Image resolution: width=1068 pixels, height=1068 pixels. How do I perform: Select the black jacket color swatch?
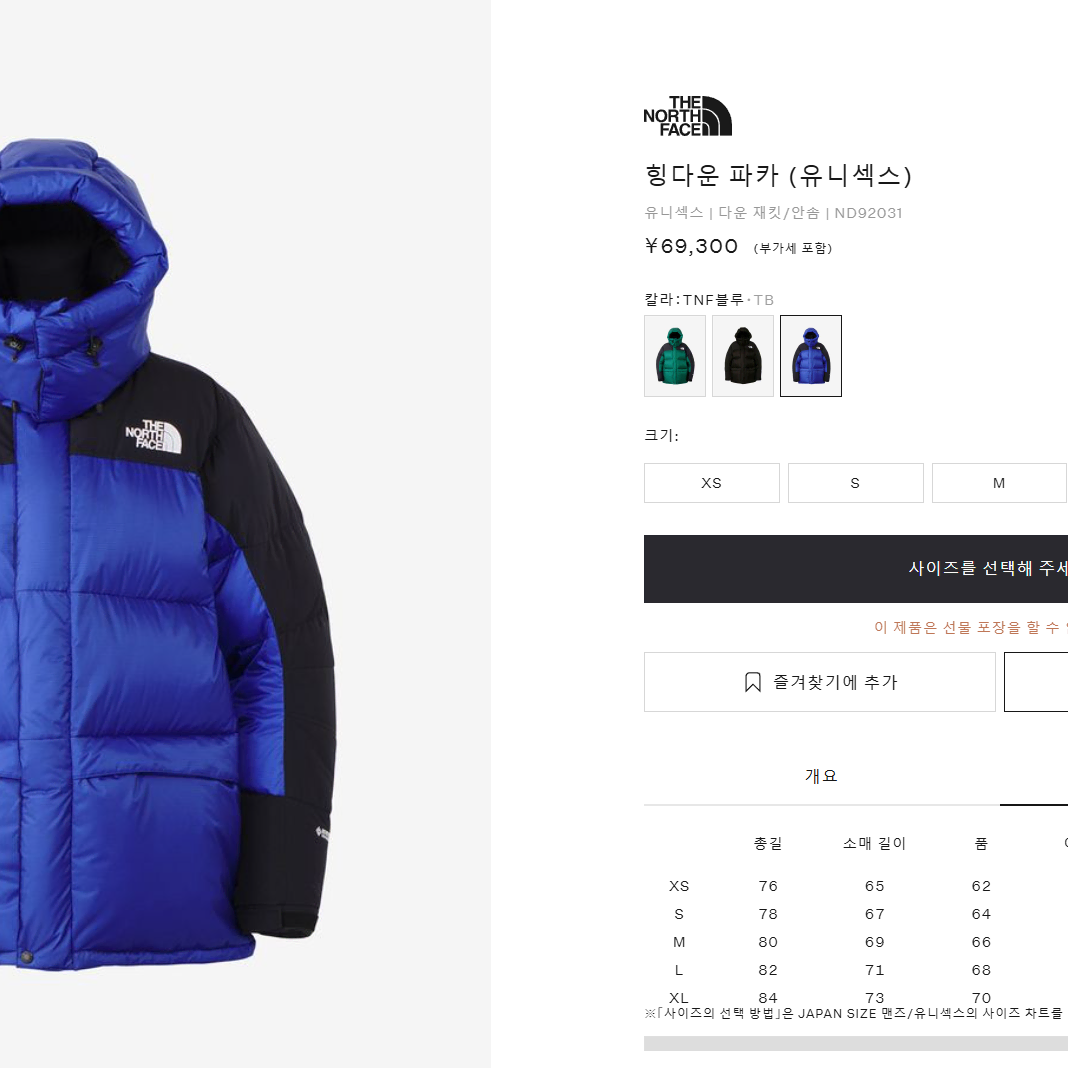tap(743, 356)
